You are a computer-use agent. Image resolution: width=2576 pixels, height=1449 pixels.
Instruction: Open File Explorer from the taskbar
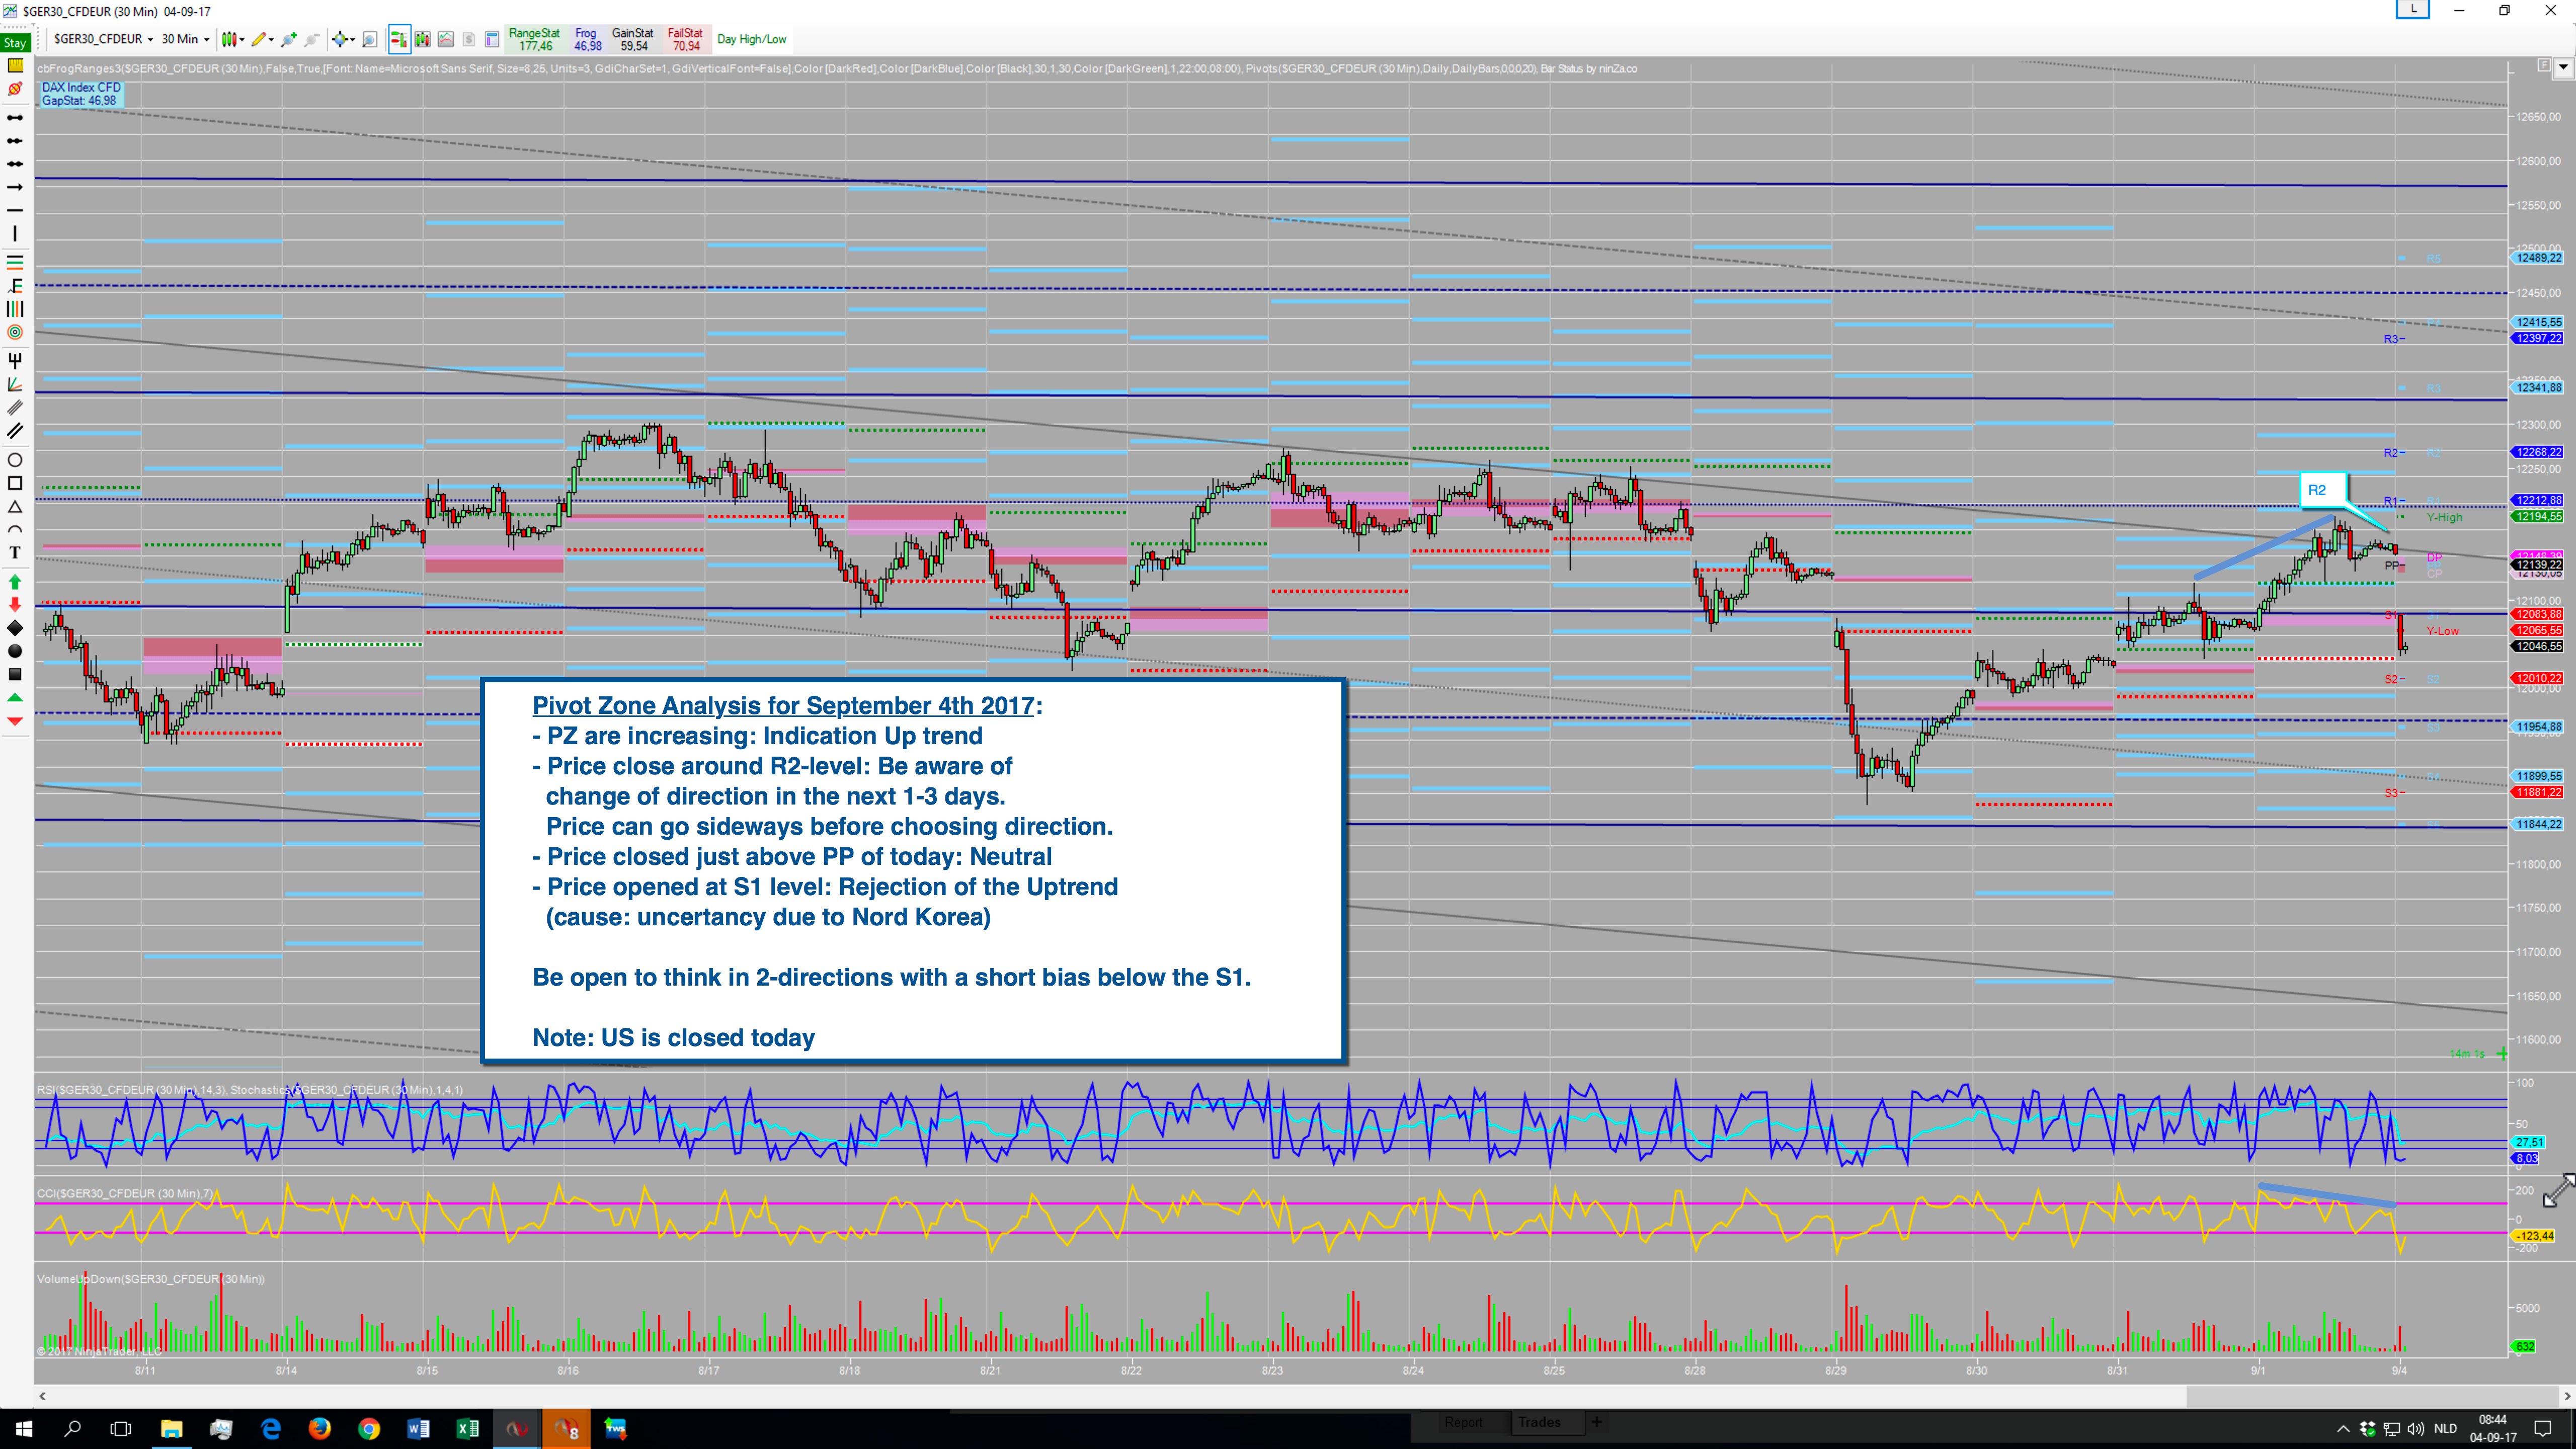point(171,1428)
